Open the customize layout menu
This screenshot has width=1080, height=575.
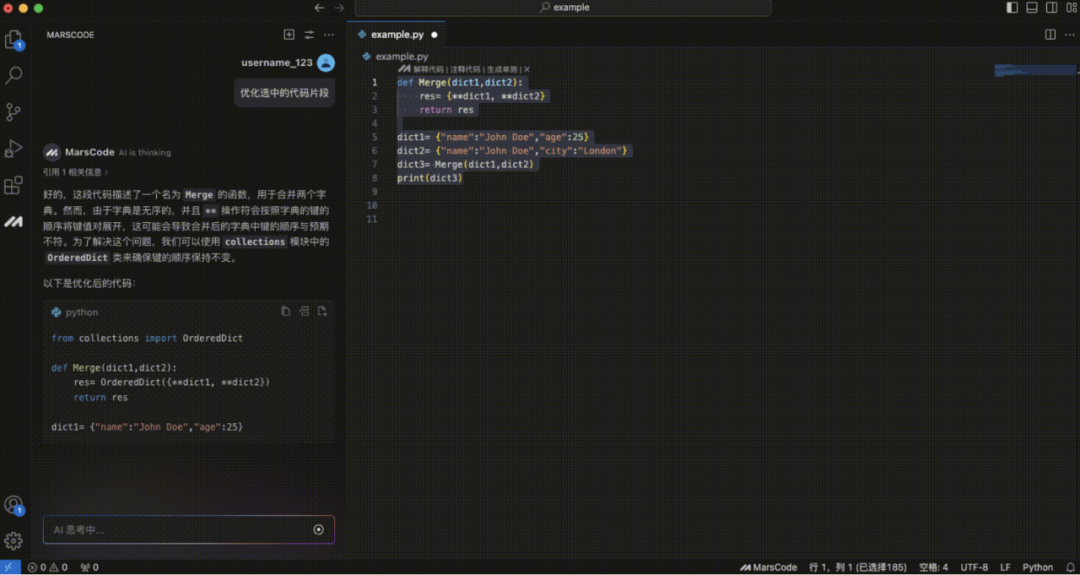tap(1071, 8)
